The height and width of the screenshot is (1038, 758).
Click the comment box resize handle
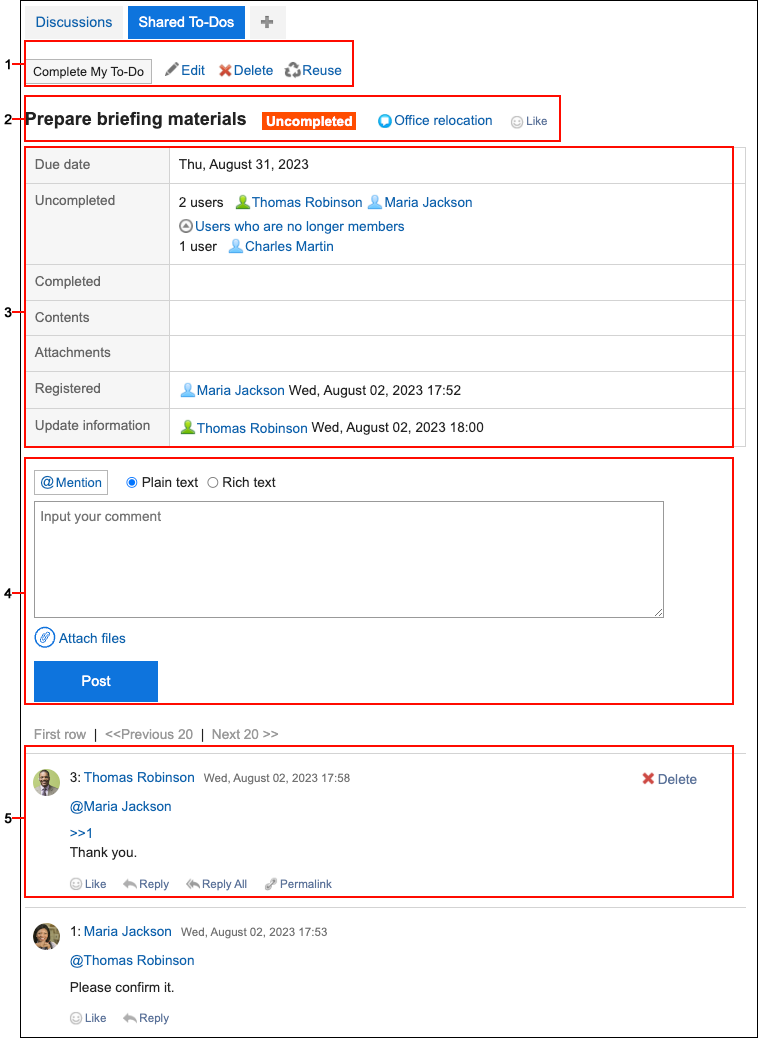(x=658, y=612)
